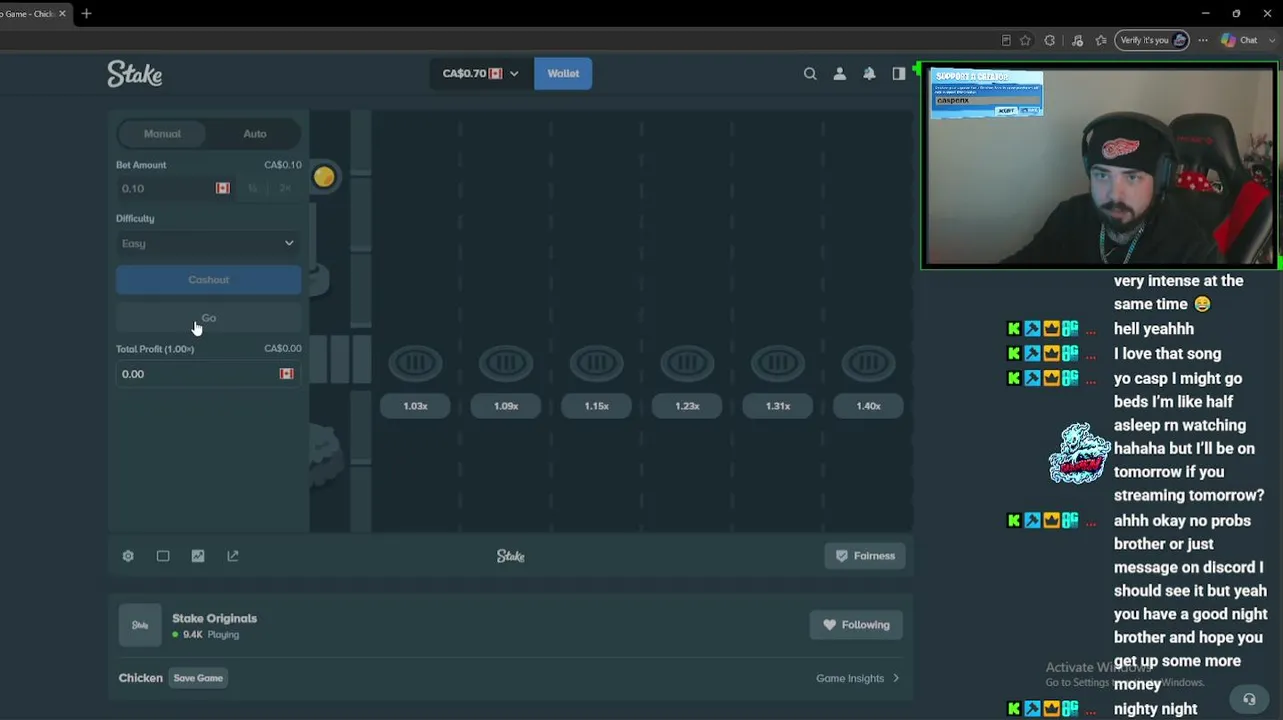This screenshot has width=1283, height=720.
Task: Halve the bet with the ½ button
Action: [253, 188]
